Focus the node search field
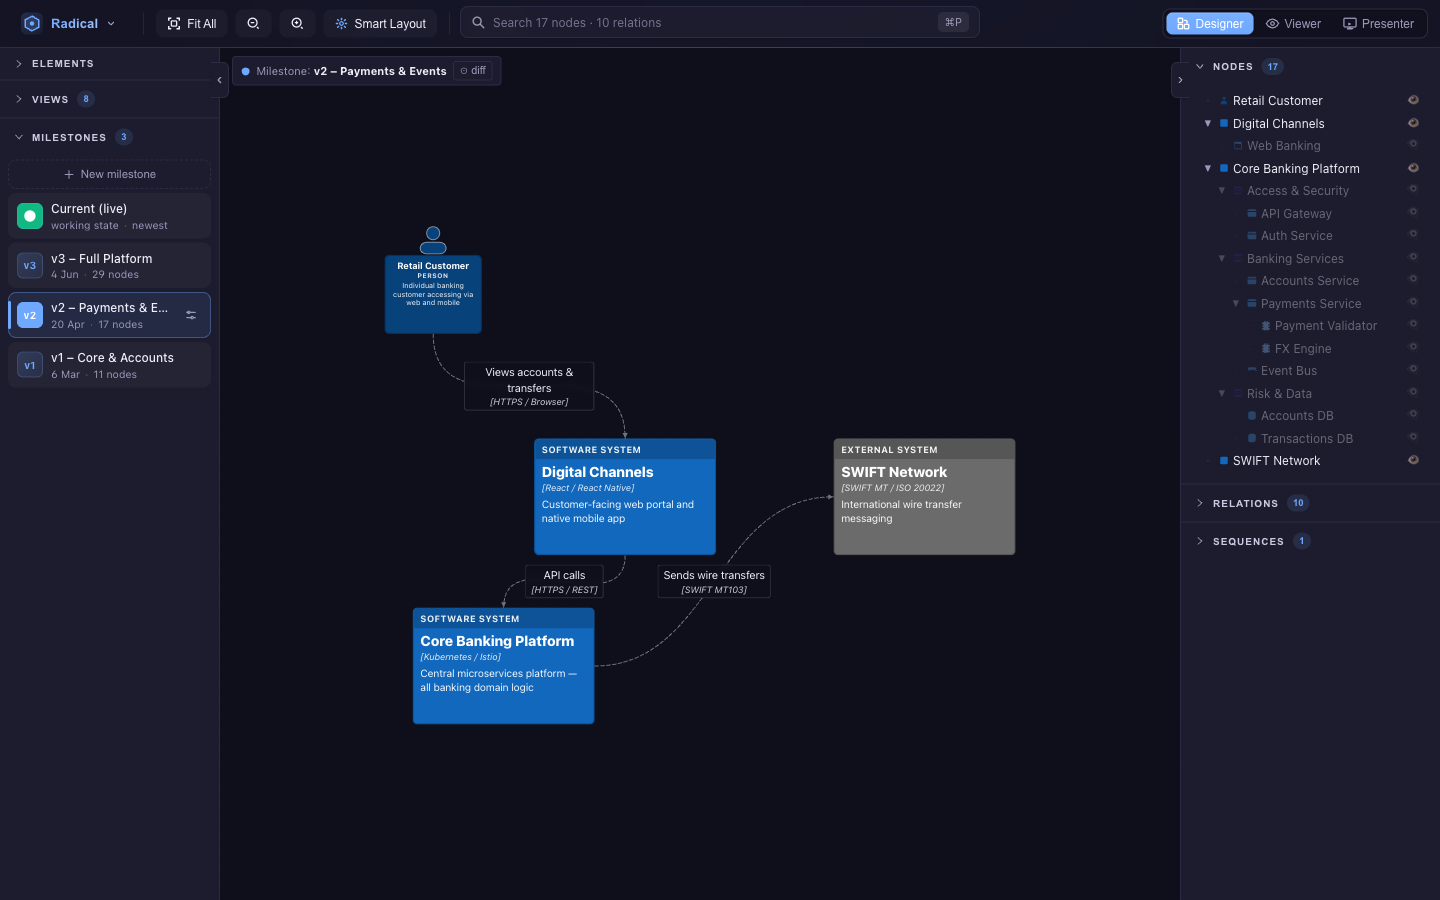The height and width of the screenshot is (900, 1440). click(719, 22)
